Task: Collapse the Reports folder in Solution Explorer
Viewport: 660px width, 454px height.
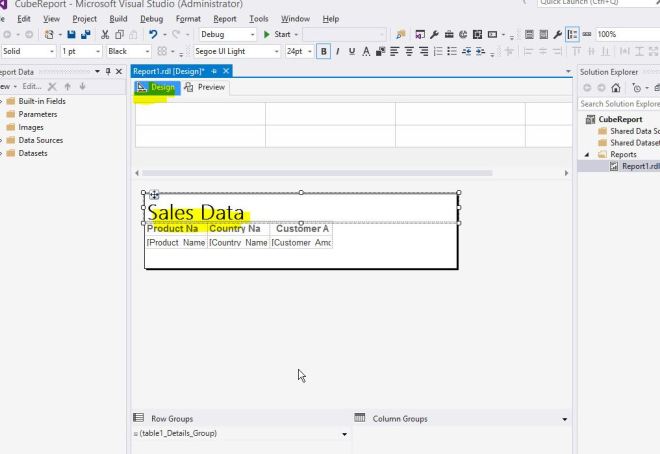Action: point(587,154)
